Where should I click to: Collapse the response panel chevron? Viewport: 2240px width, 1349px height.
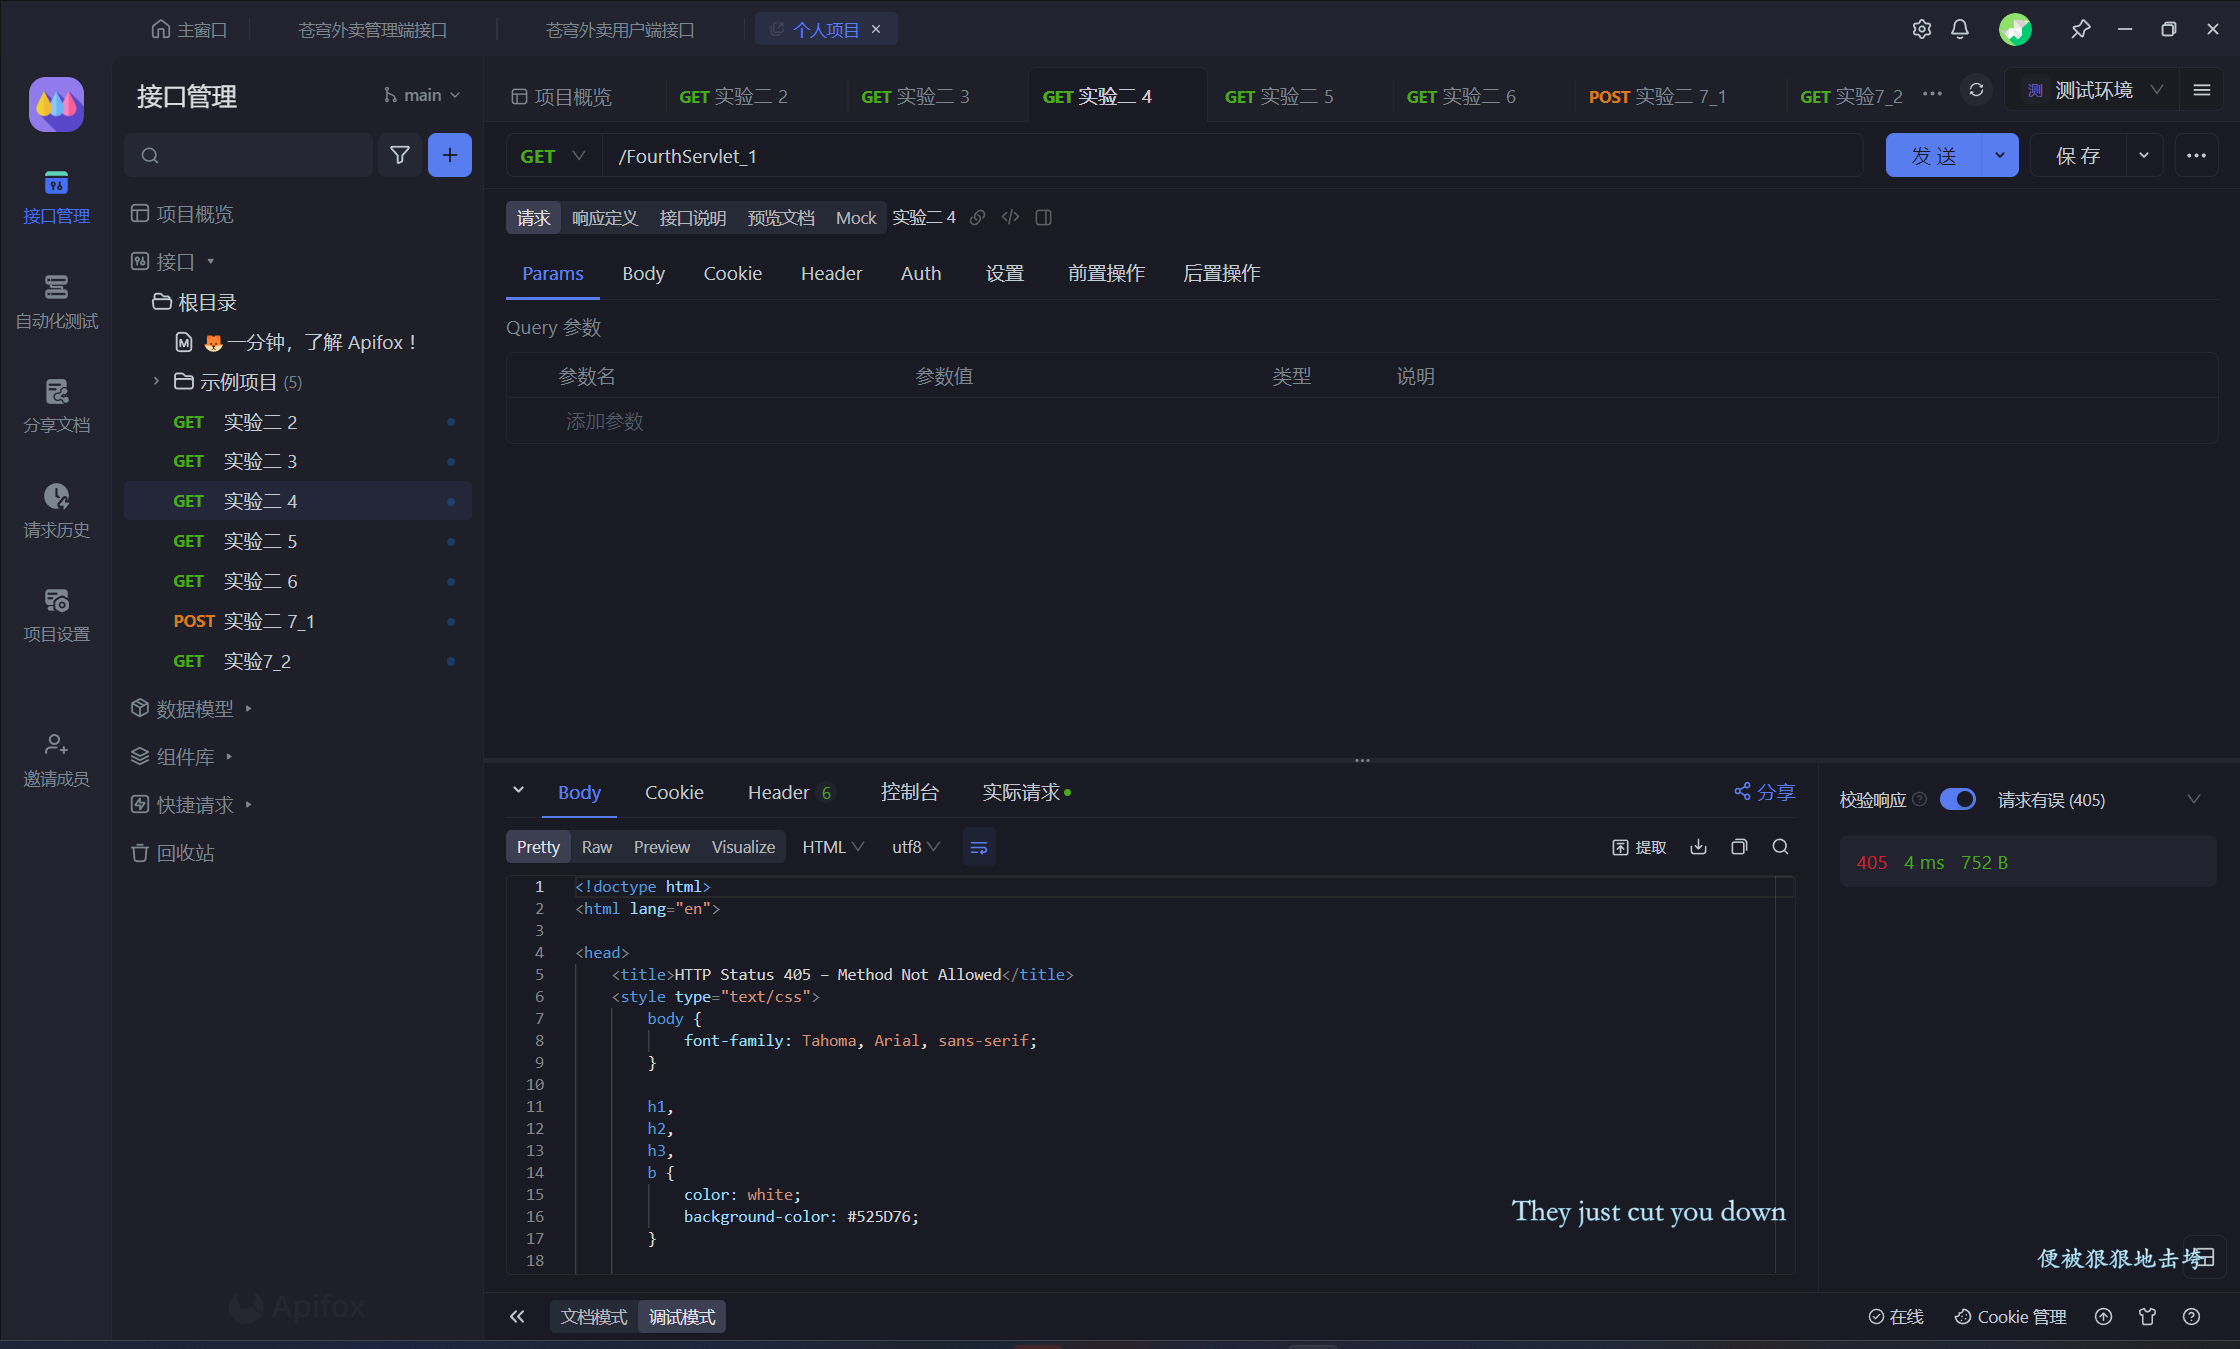click(x=518, y=790)
